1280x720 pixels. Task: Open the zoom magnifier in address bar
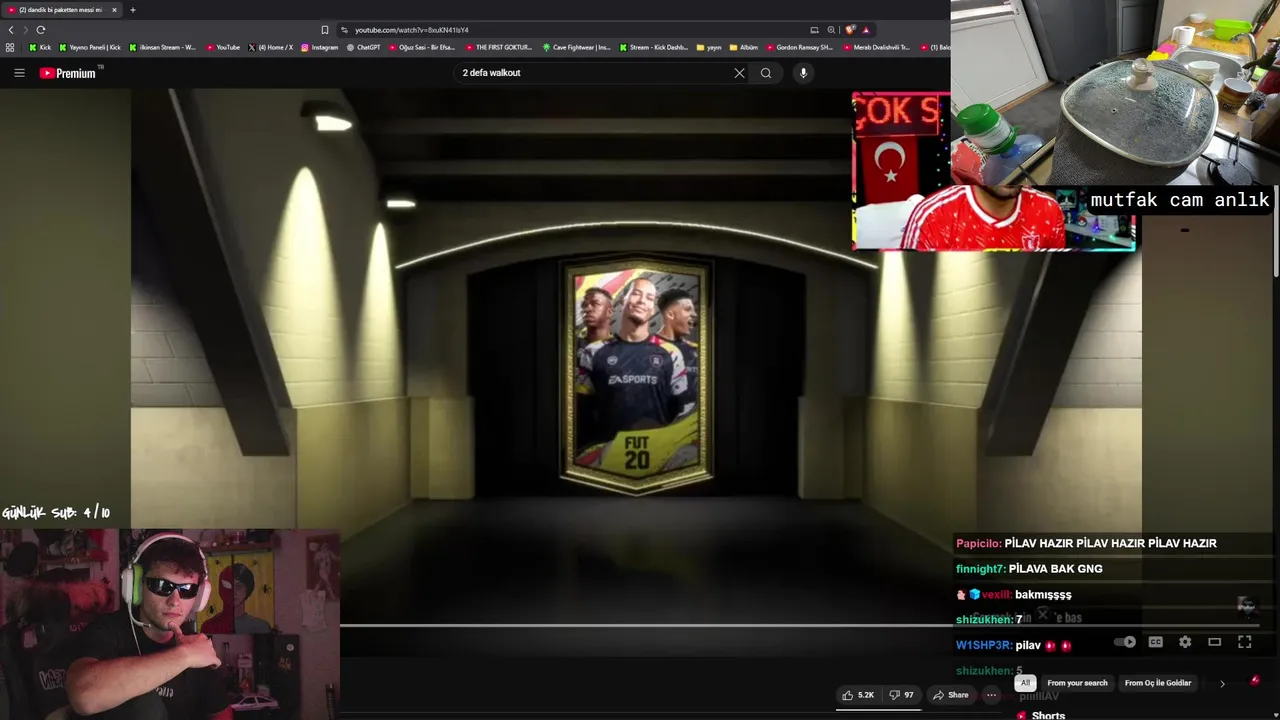831,30
